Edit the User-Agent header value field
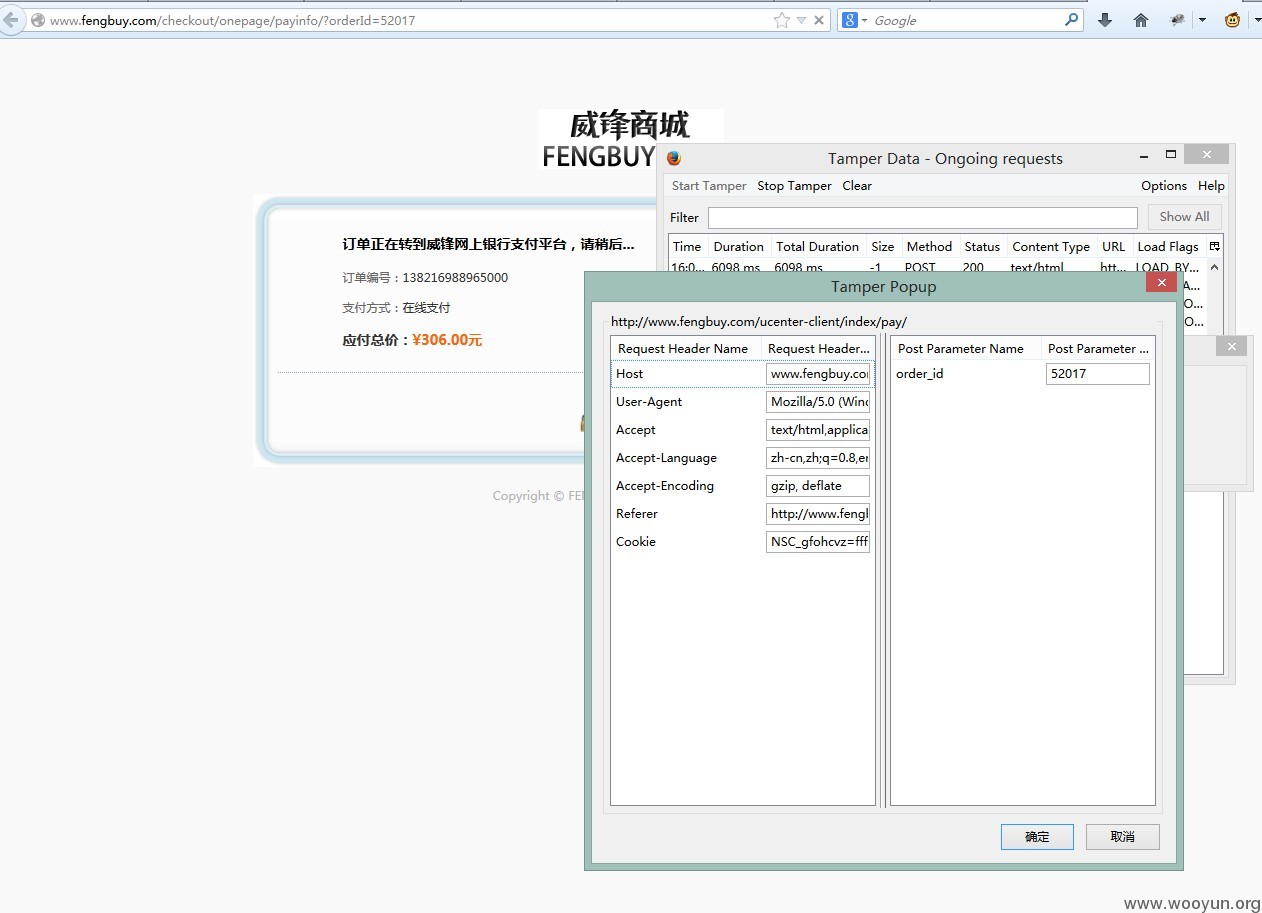 tap(818, 402)
